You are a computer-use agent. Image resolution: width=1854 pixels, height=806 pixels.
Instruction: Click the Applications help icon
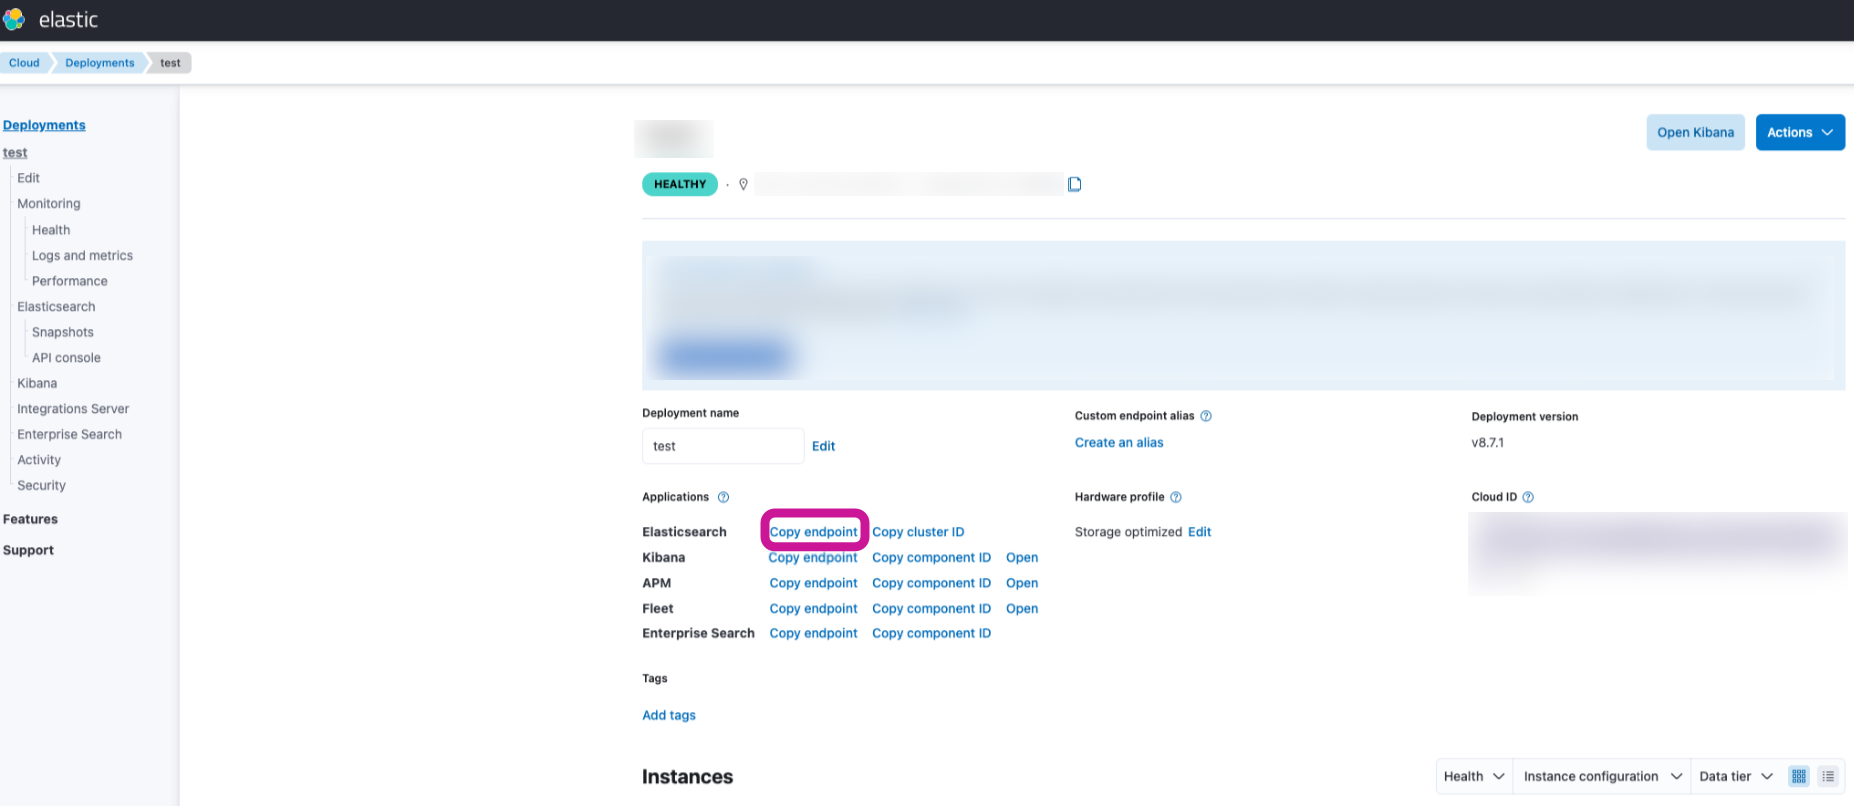[723, 497]
